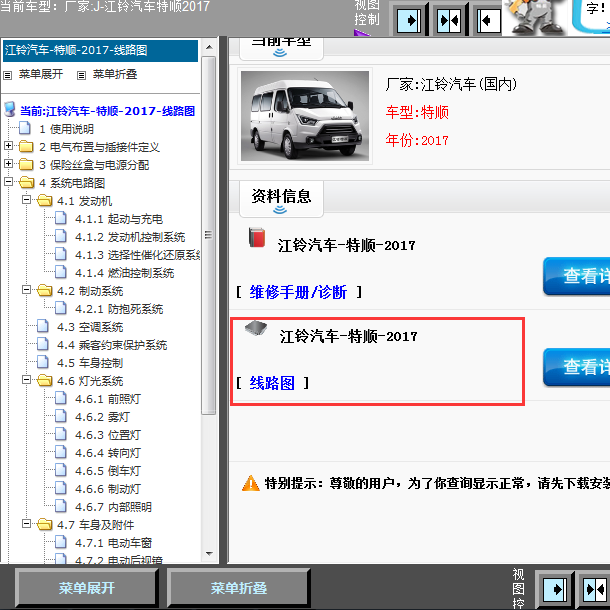
Task: Open 4.1.2 发动机控制系统
Action: pos(130,237)
